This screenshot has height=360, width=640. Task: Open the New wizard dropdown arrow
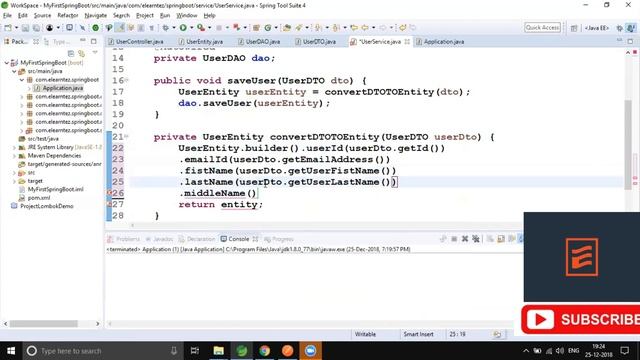coord(16,28)
